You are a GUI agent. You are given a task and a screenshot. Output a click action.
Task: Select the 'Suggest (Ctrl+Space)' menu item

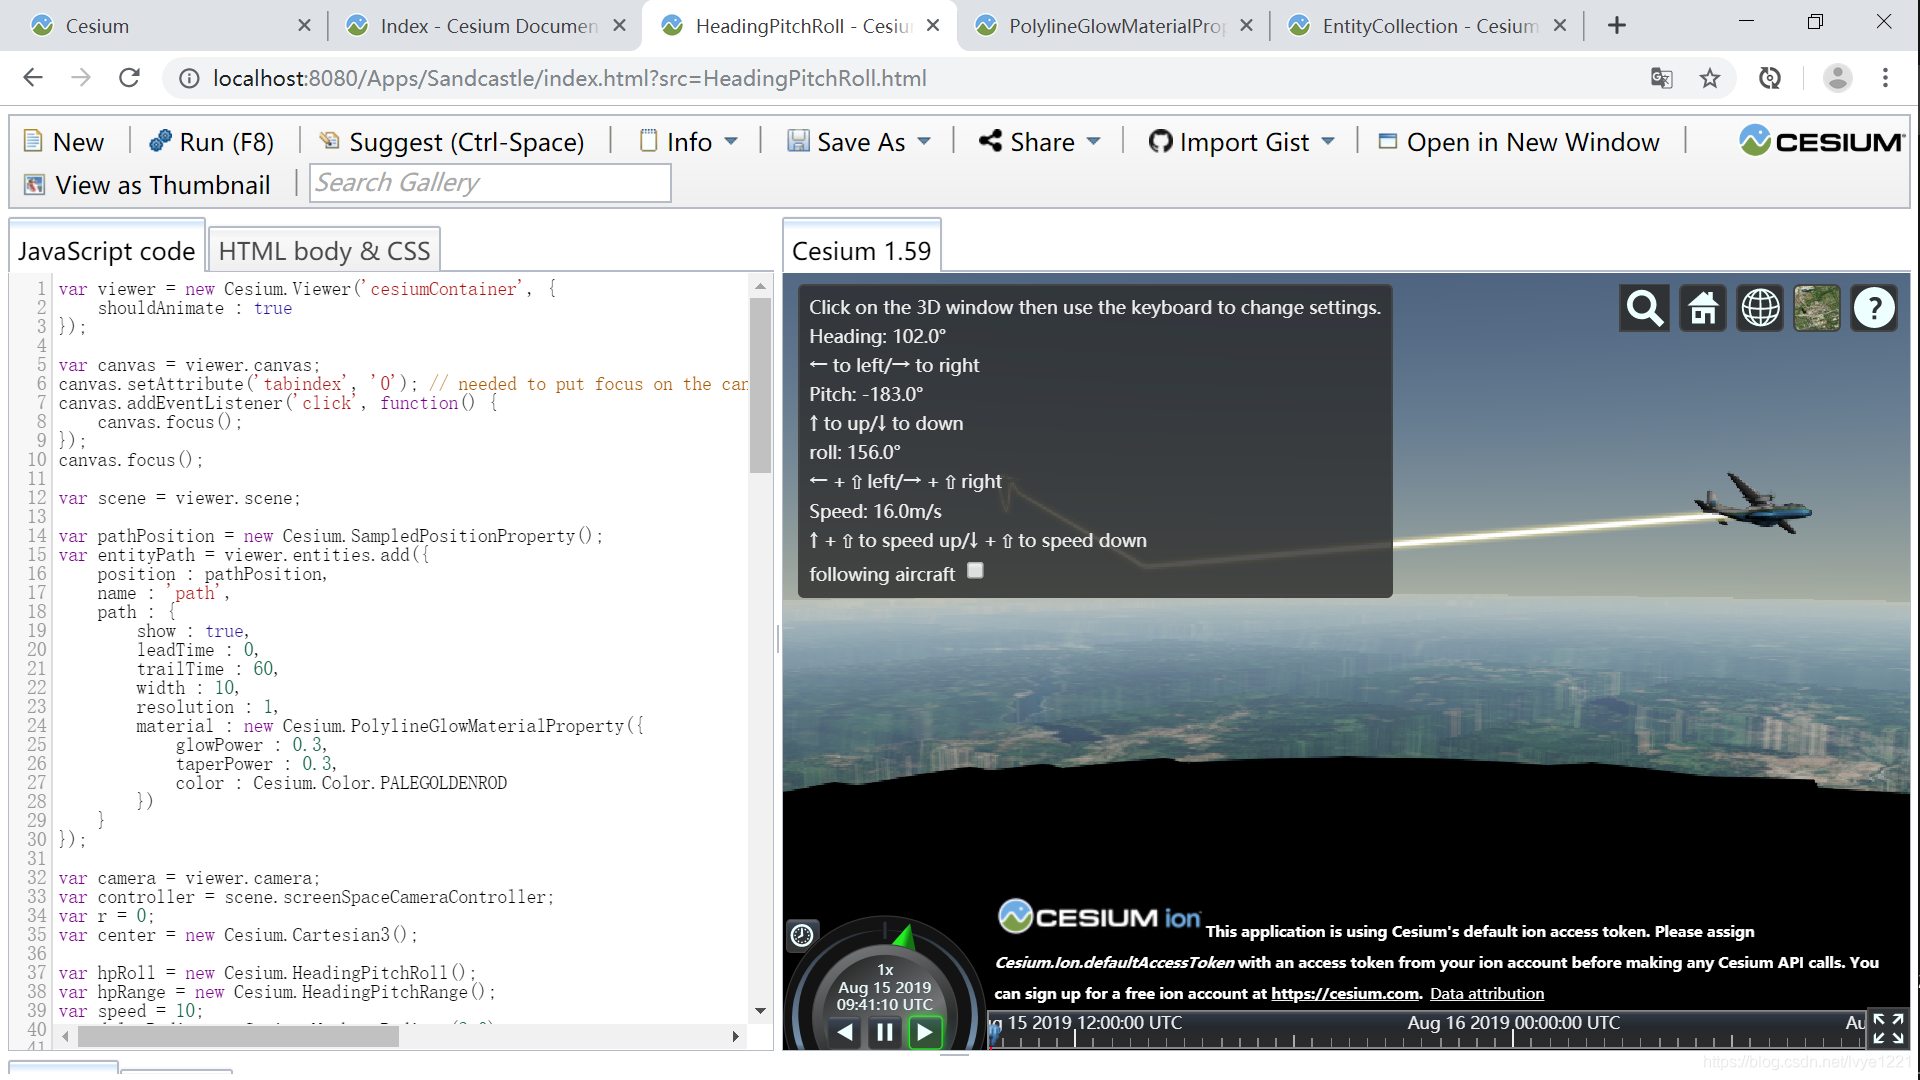[467, 141]
